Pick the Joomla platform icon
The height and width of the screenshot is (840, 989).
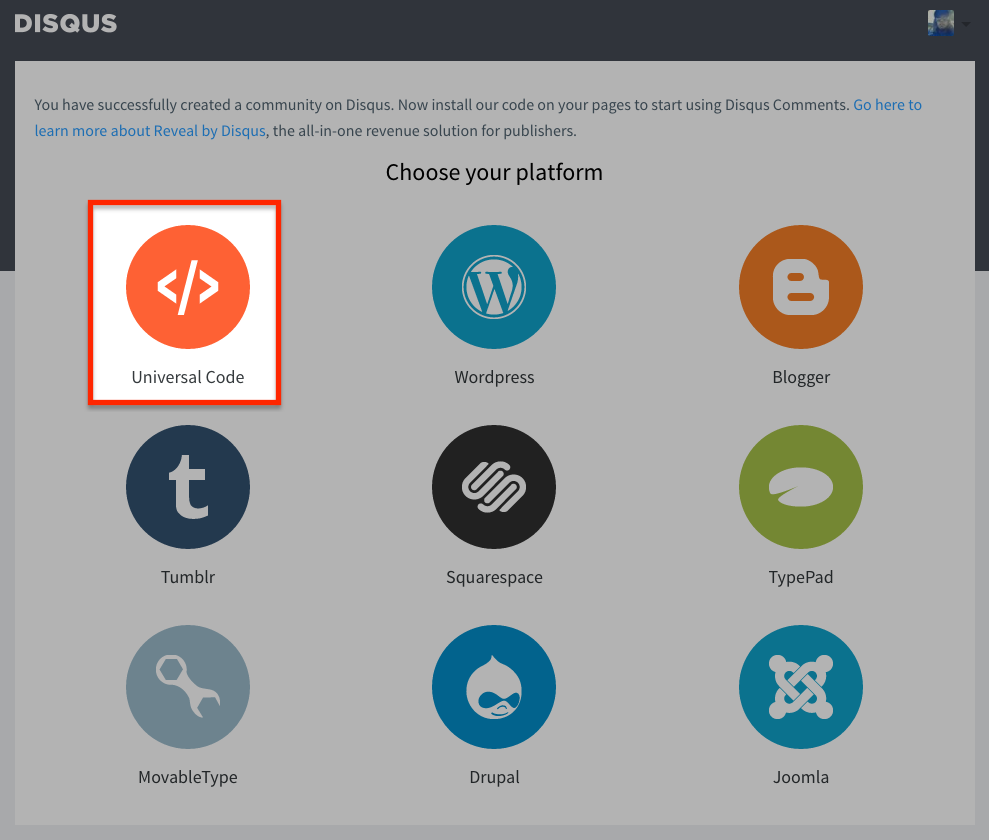pyautogui.click(x=801, y=687)
